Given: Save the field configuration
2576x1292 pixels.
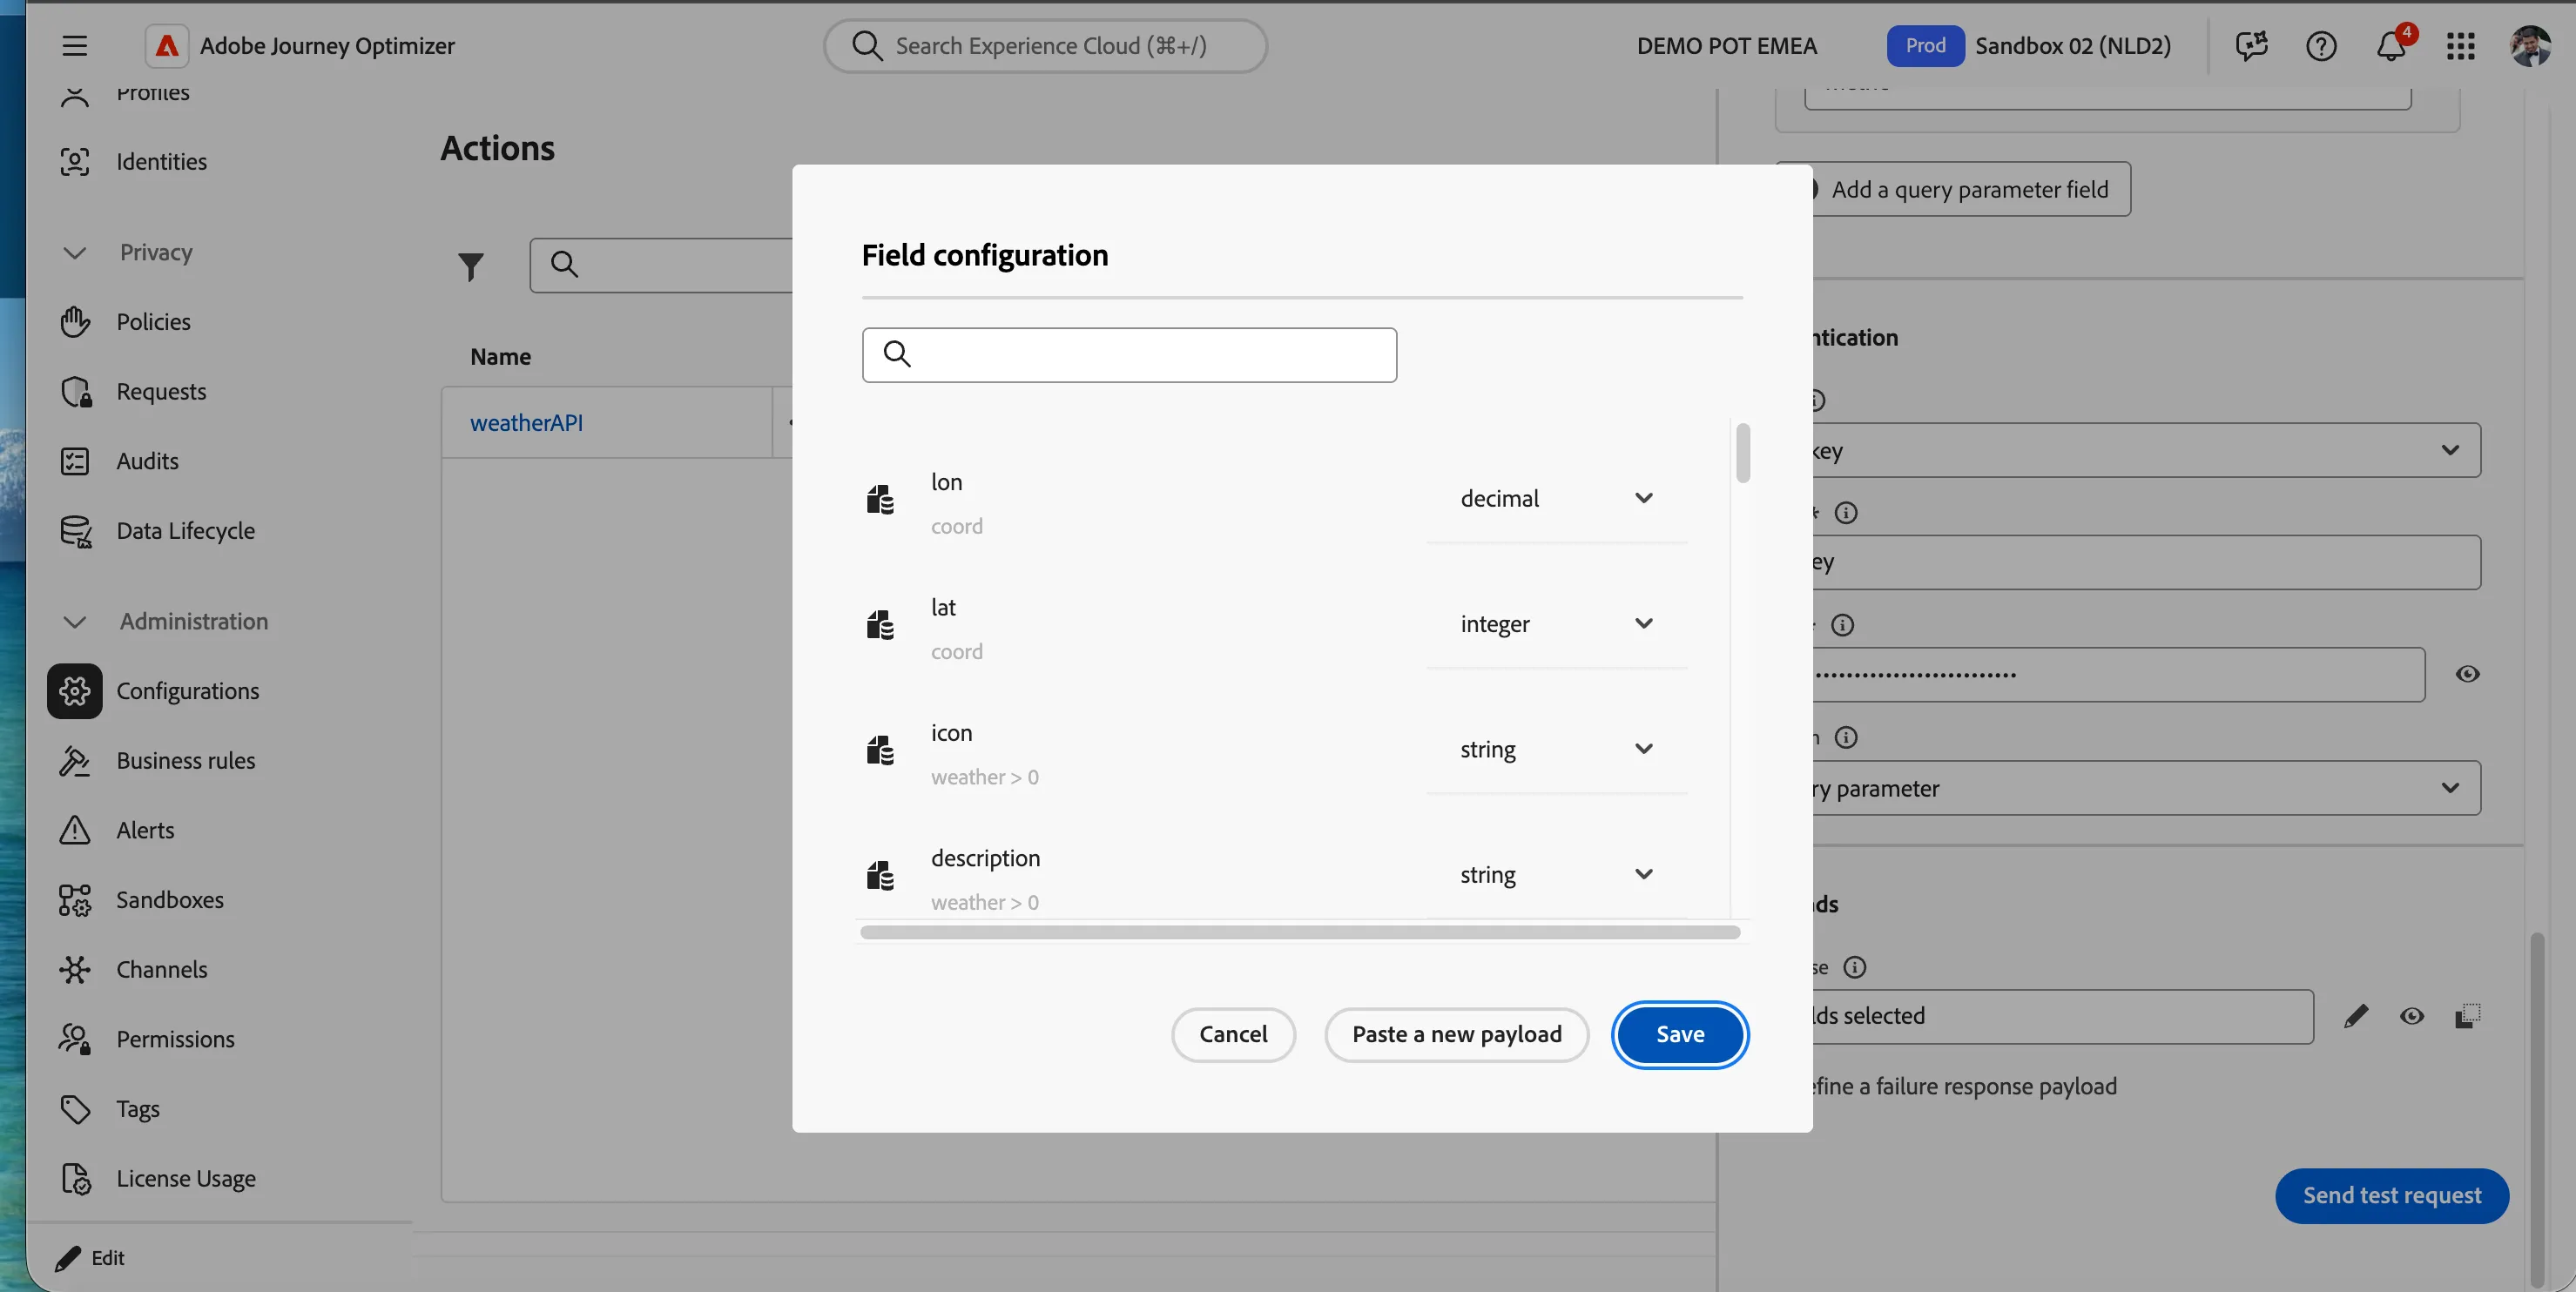Looking at the screenshot, I should point(1680,1035).
